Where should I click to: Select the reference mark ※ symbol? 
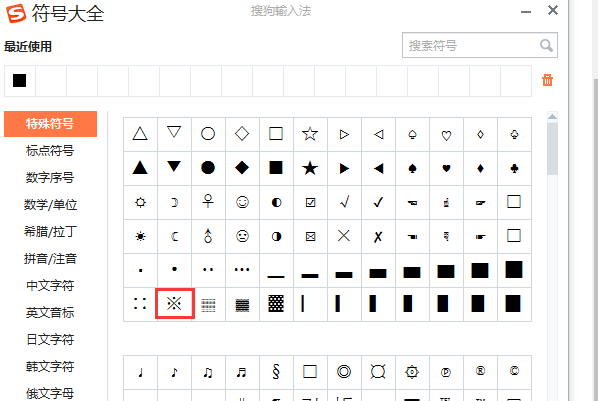point(174,304)
